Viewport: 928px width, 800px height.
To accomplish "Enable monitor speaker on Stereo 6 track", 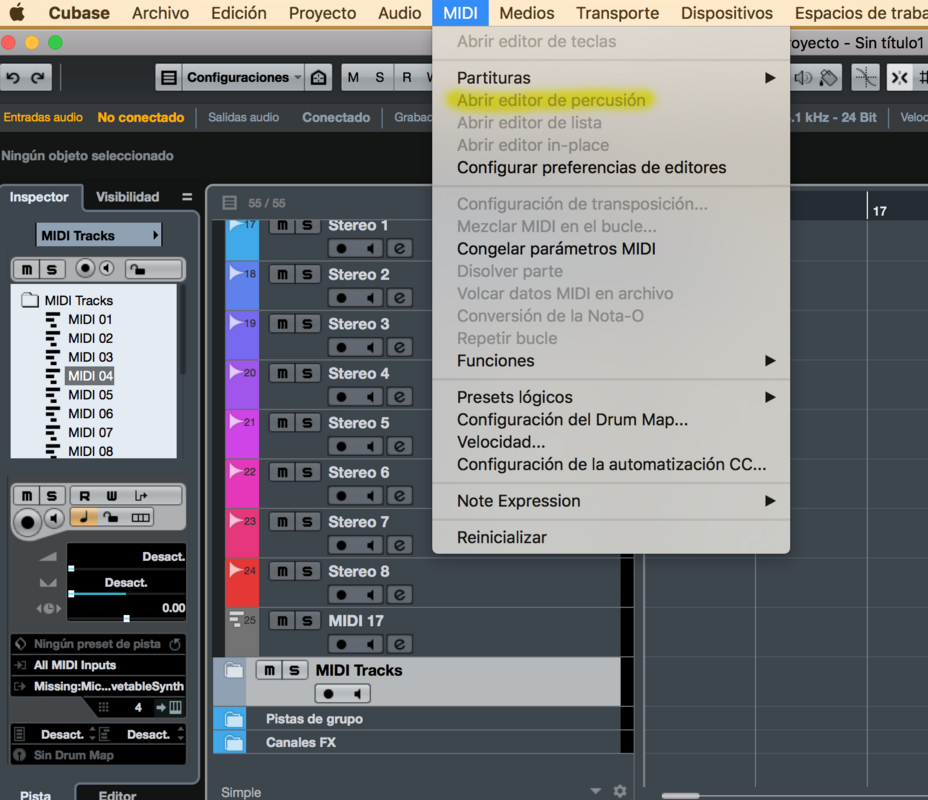I will (370, 496).
